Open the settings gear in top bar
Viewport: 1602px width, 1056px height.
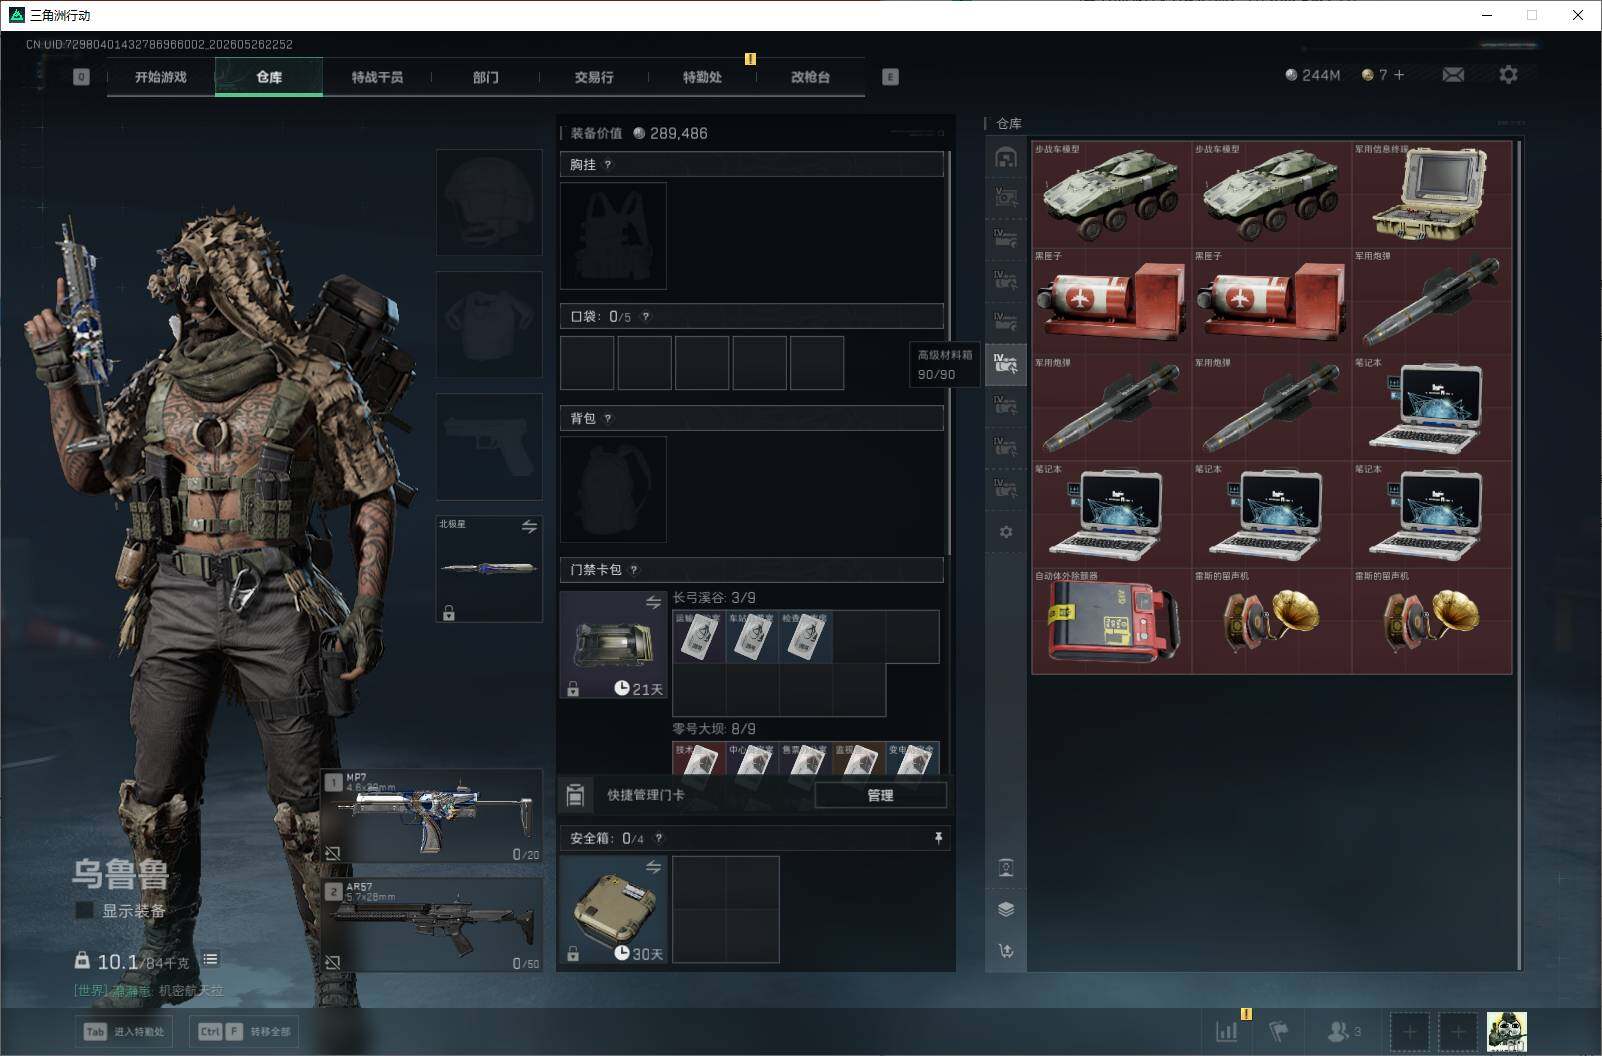coord(1508,75)
